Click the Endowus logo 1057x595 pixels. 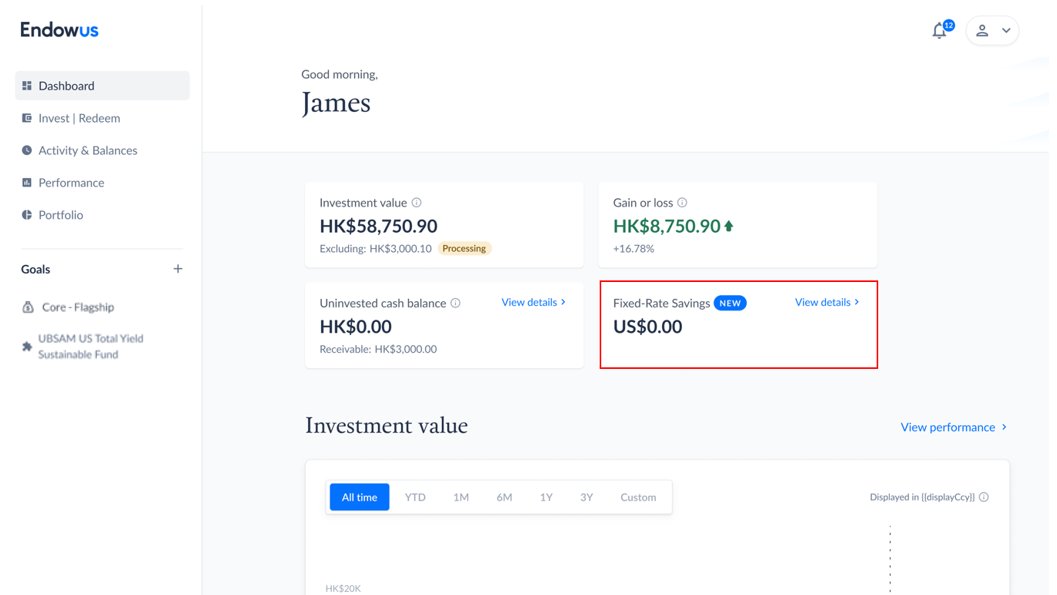click(x=60, y=30)
